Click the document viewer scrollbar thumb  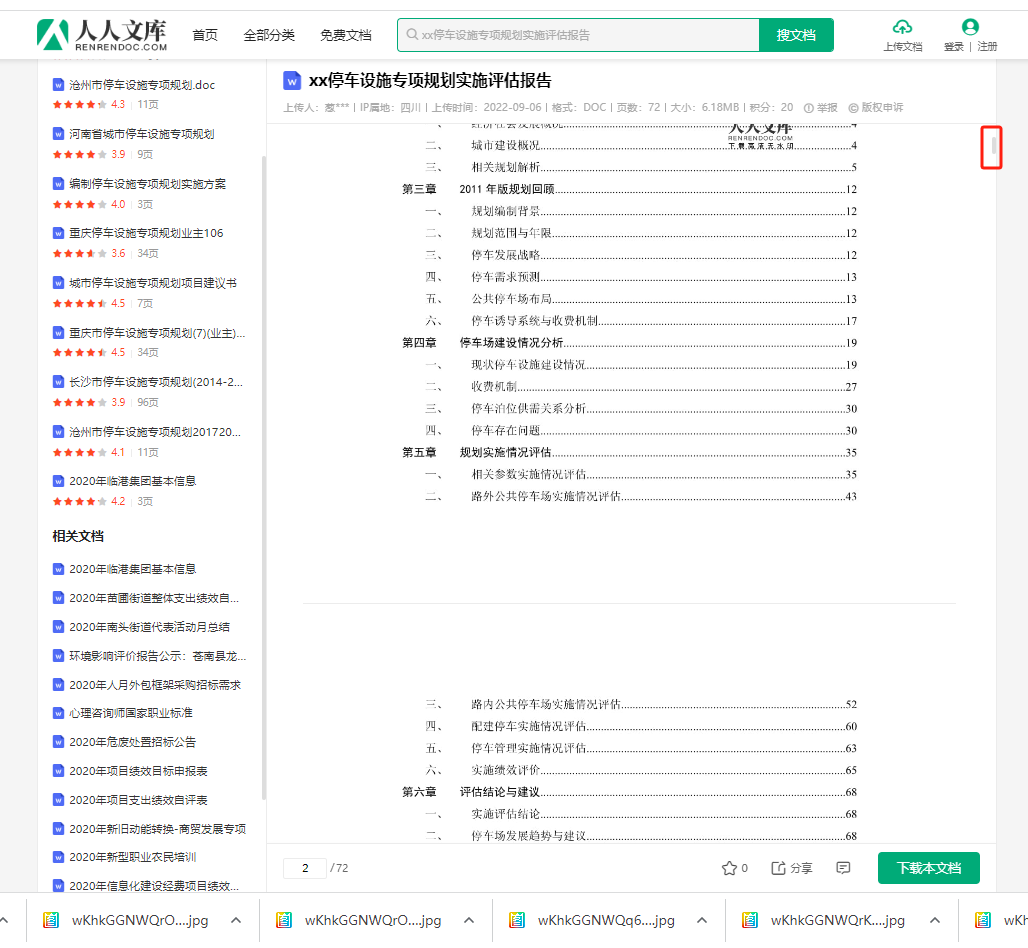pyautogui.click(x=993, y=148)
